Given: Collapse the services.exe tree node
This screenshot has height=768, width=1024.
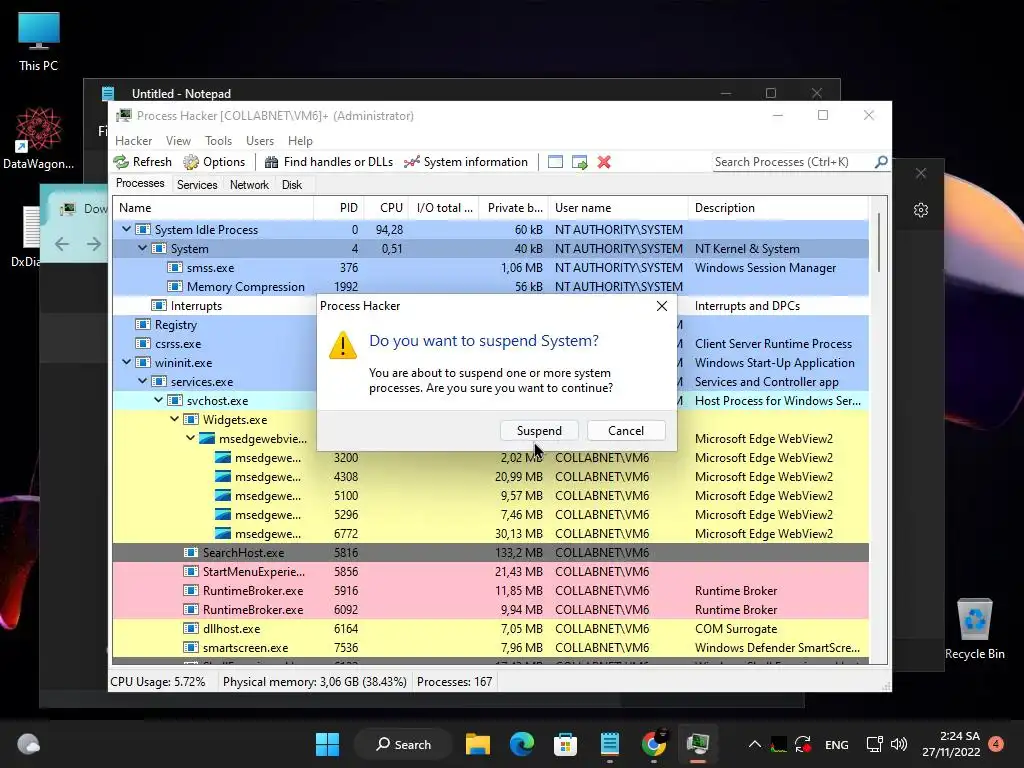Looking at the screenshot, I should click(142, 381).
